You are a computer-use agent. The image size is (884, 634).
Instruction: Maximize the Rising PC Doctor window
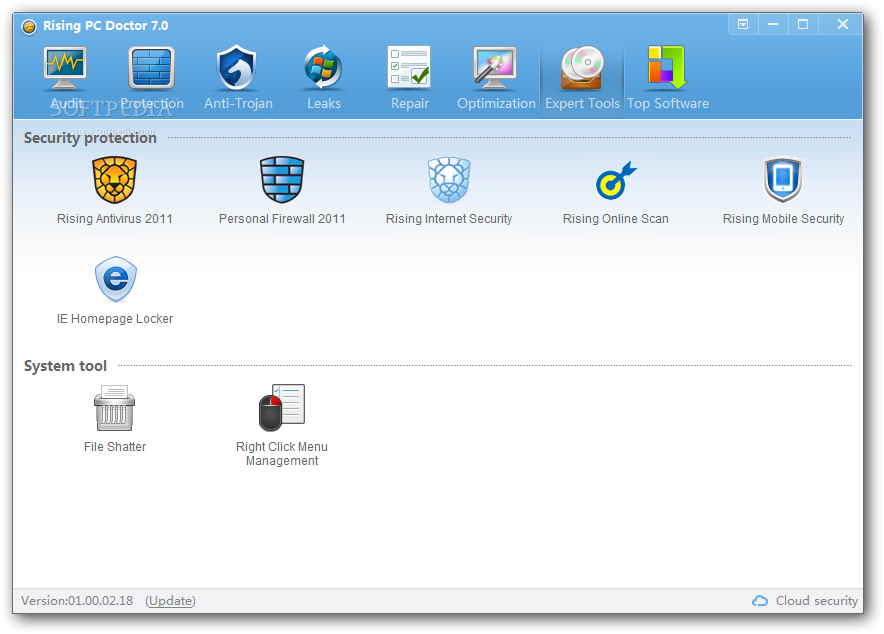[803, 24]
